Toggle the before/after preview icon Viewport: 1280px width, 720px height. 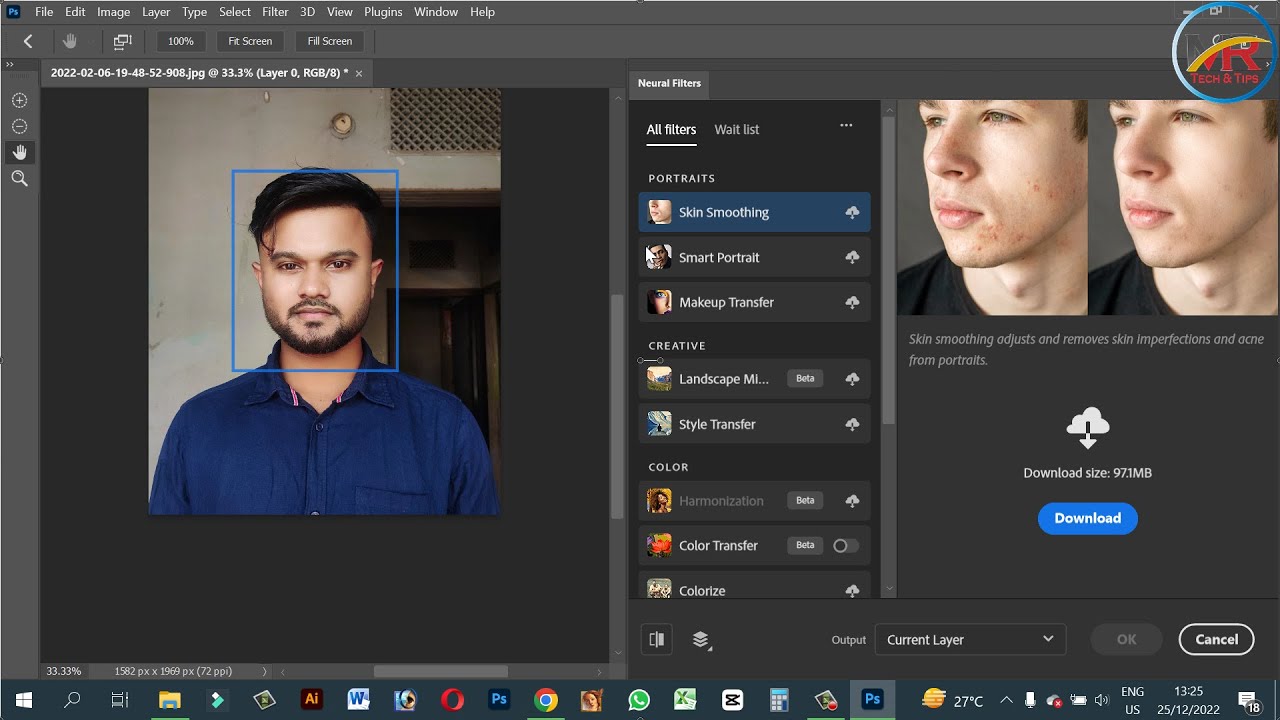(x=657, y=639)
